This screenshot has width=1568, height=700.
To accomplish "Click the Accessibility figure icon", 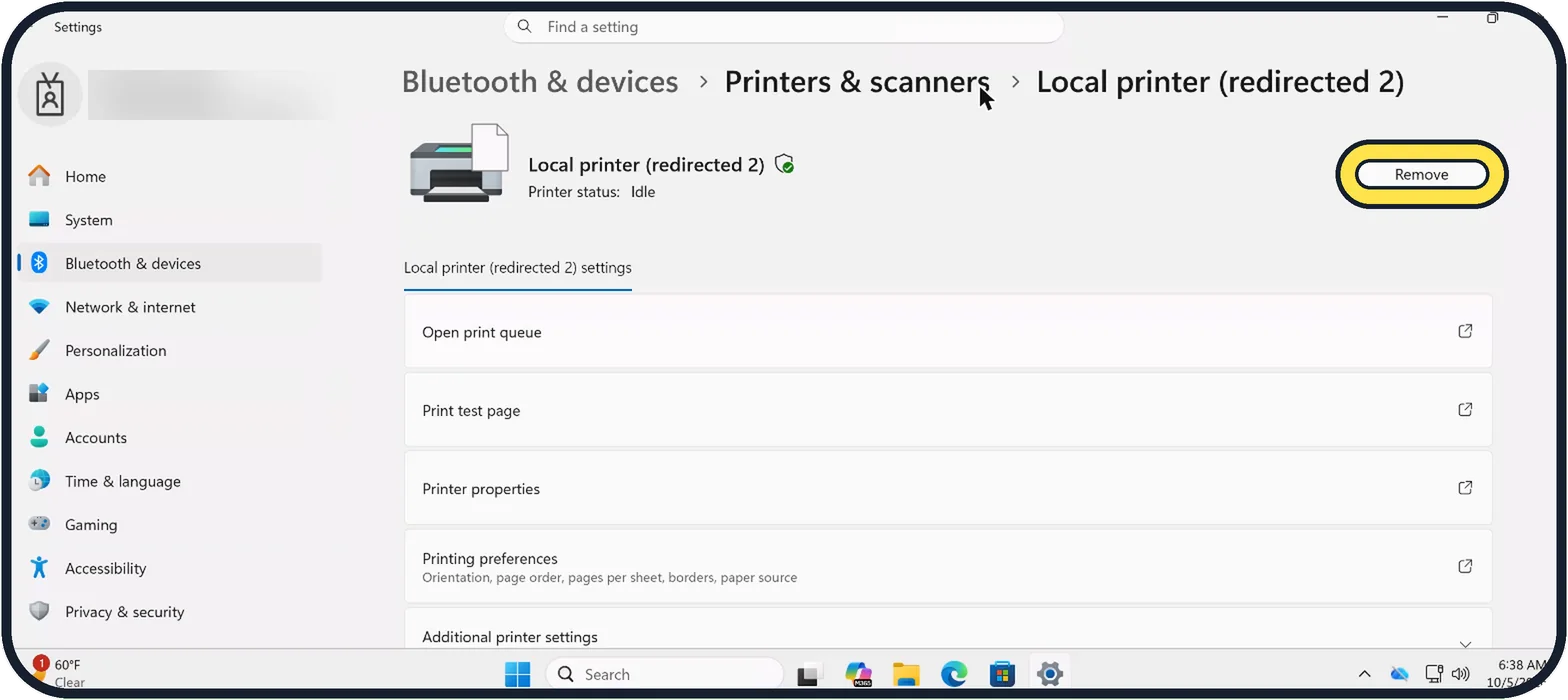I will pos(39,568).
